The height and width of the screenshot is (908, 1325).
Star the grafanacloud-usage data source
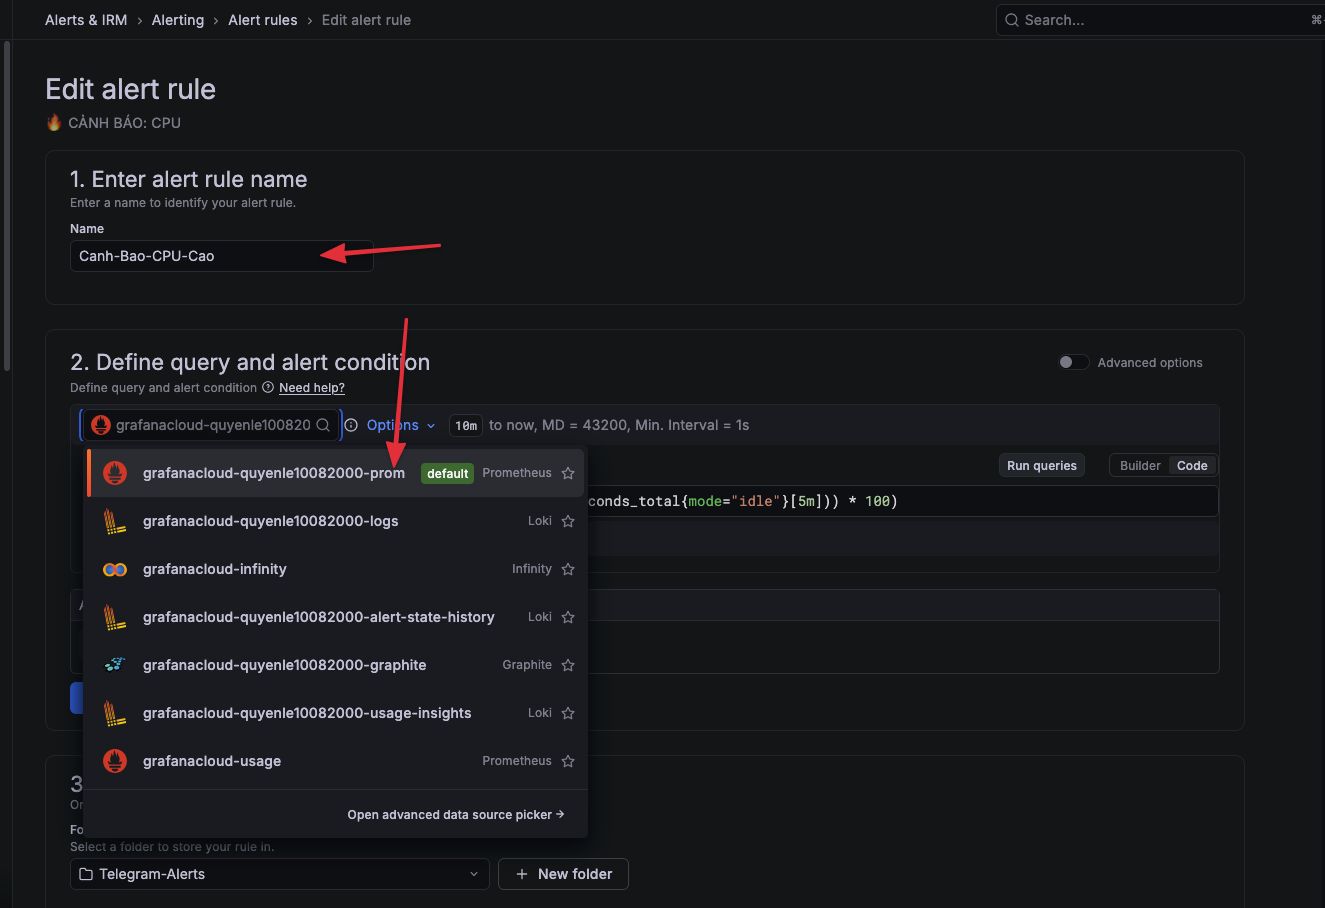click(x=568, y=761)
